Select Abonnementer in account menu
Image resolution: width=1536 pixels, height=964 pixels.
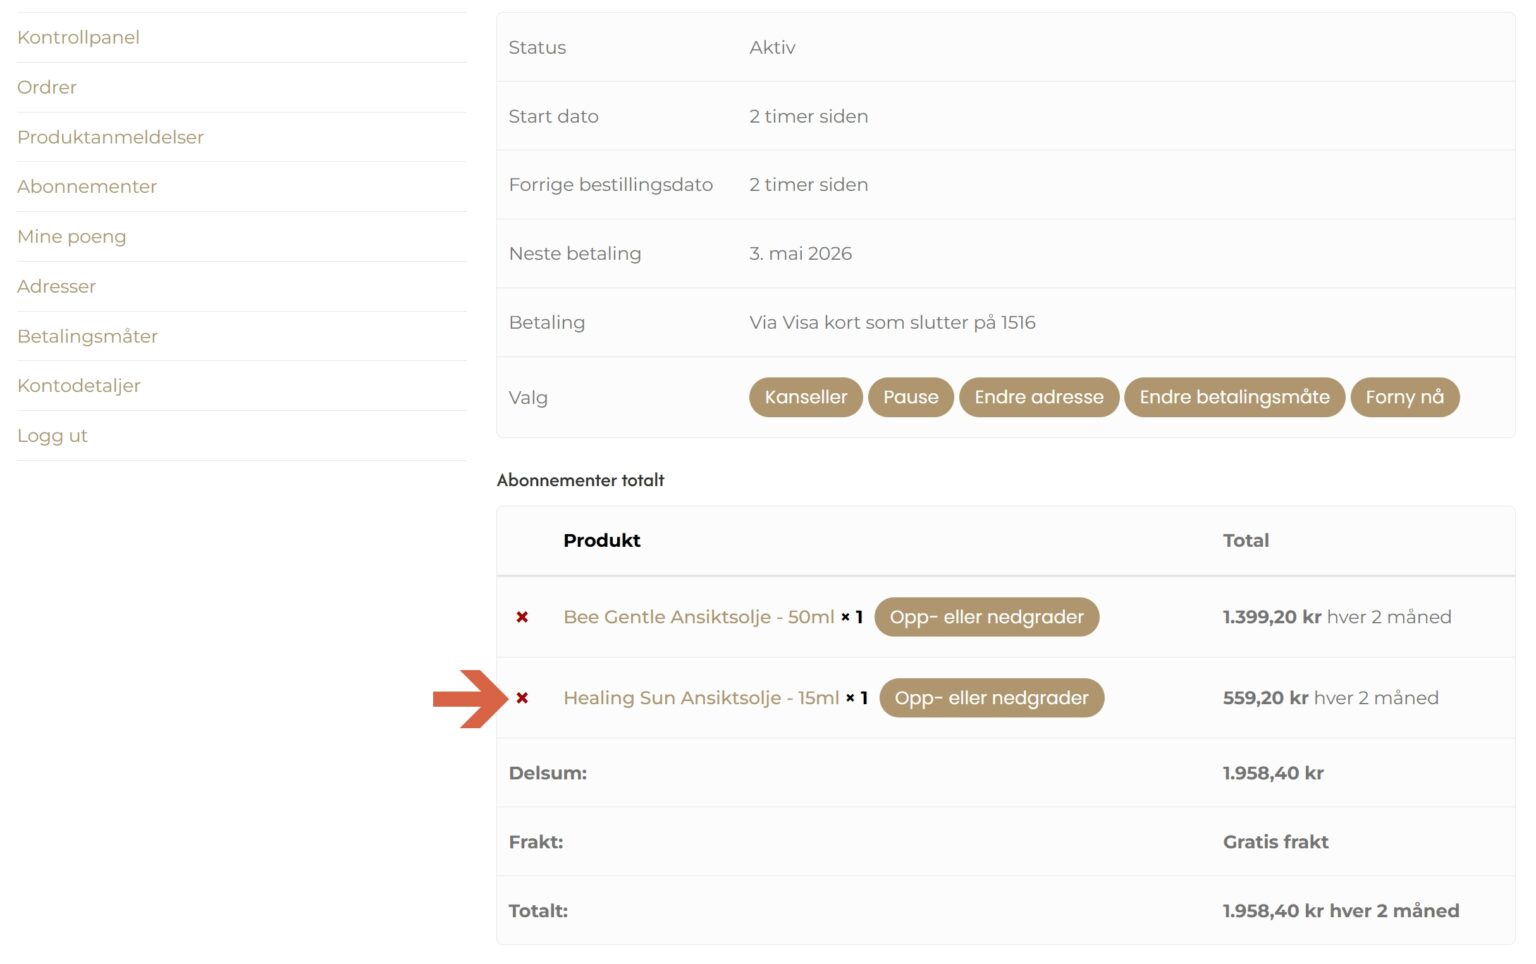pos(87,186)
